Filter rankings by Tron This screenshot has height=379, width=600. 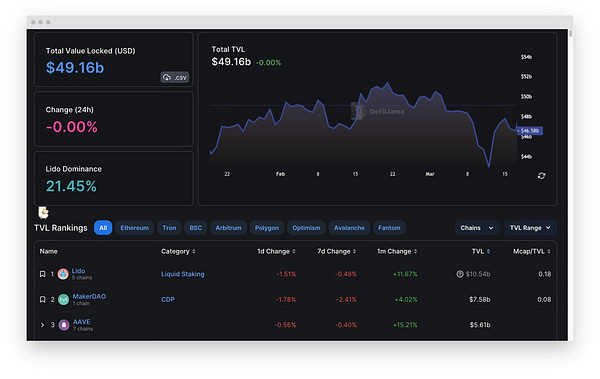(169, 228)
